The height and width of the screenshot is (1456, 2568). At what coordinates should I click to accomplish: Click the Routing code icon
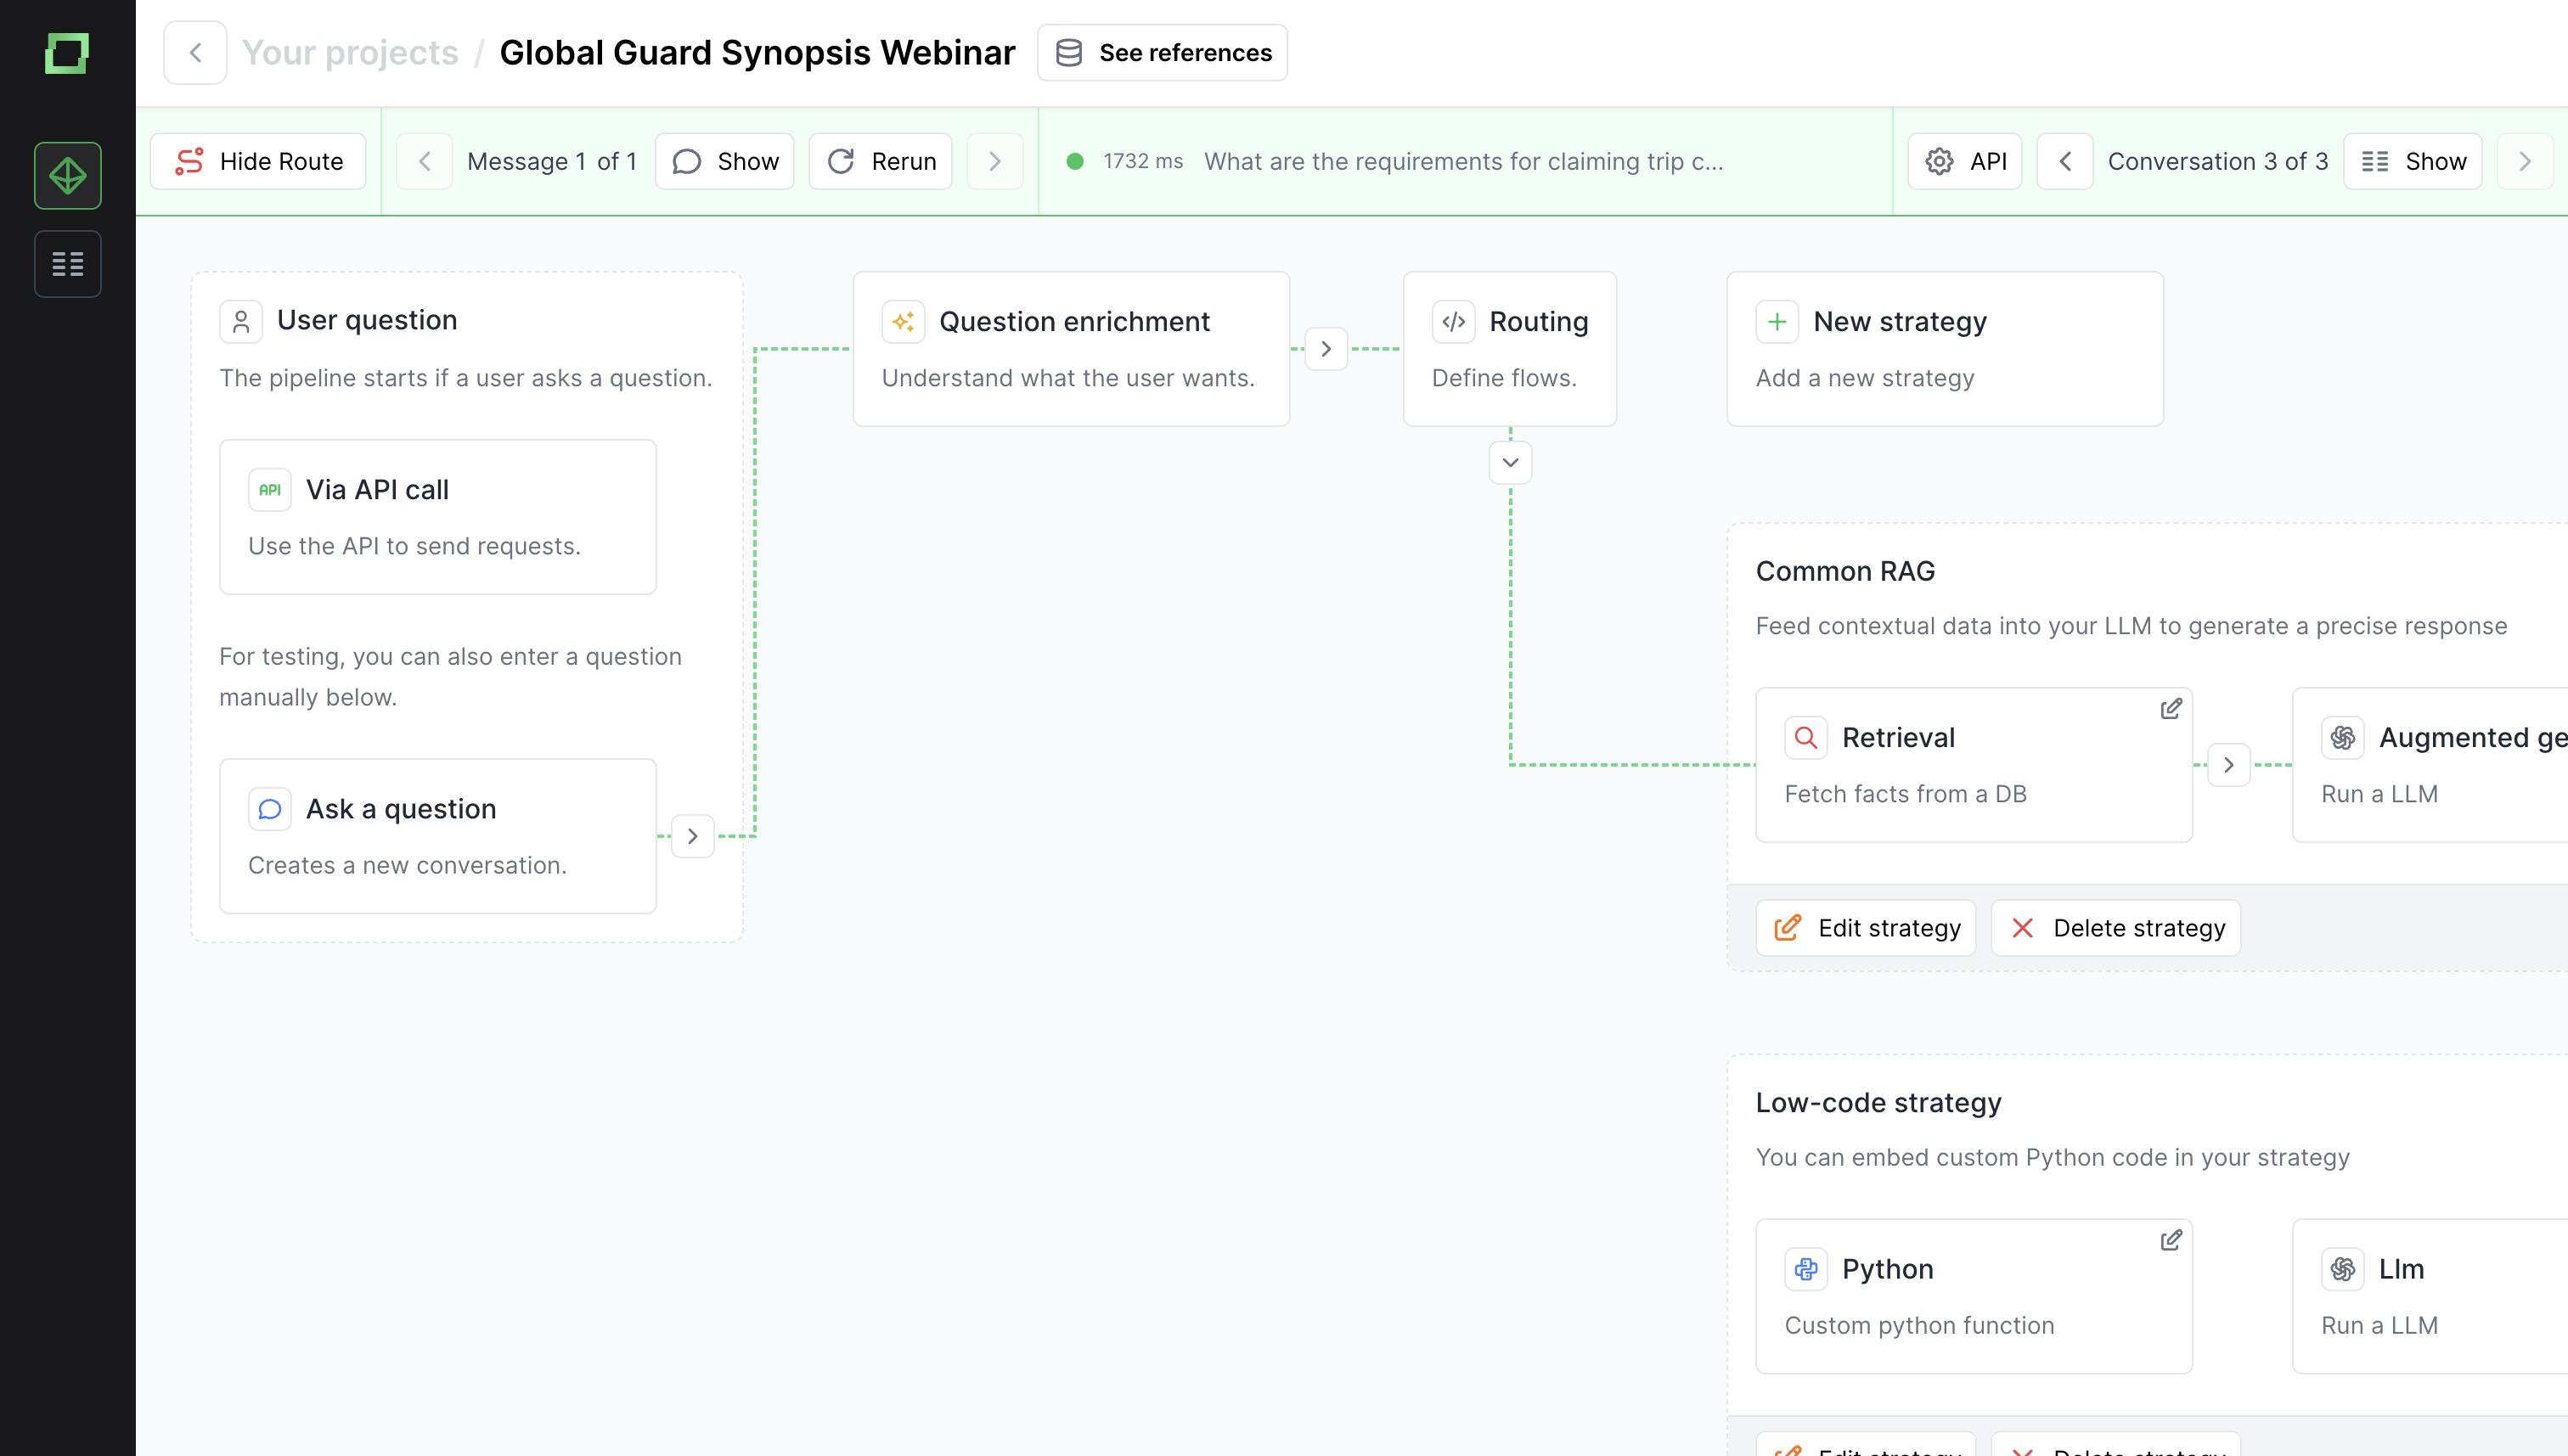tap(1453, 322)
